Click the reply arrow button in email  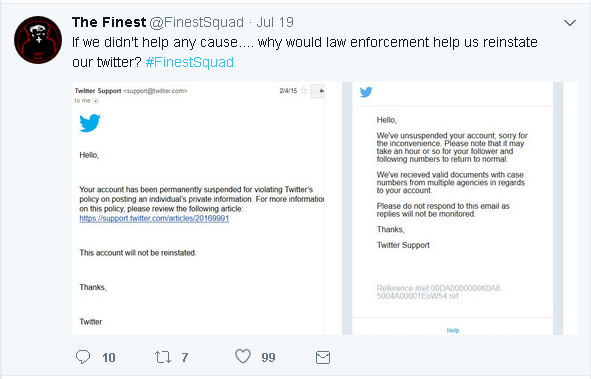point(318,91)
